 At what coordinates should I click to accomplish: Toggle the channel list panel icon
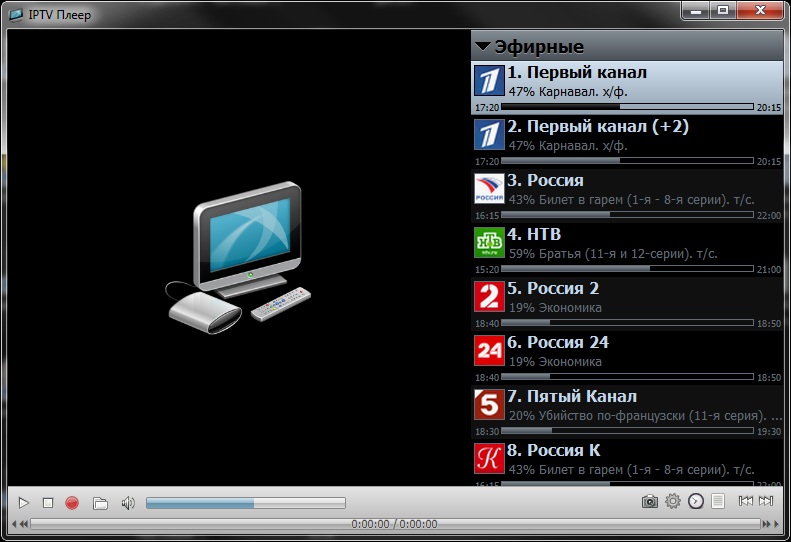[718, 501]
